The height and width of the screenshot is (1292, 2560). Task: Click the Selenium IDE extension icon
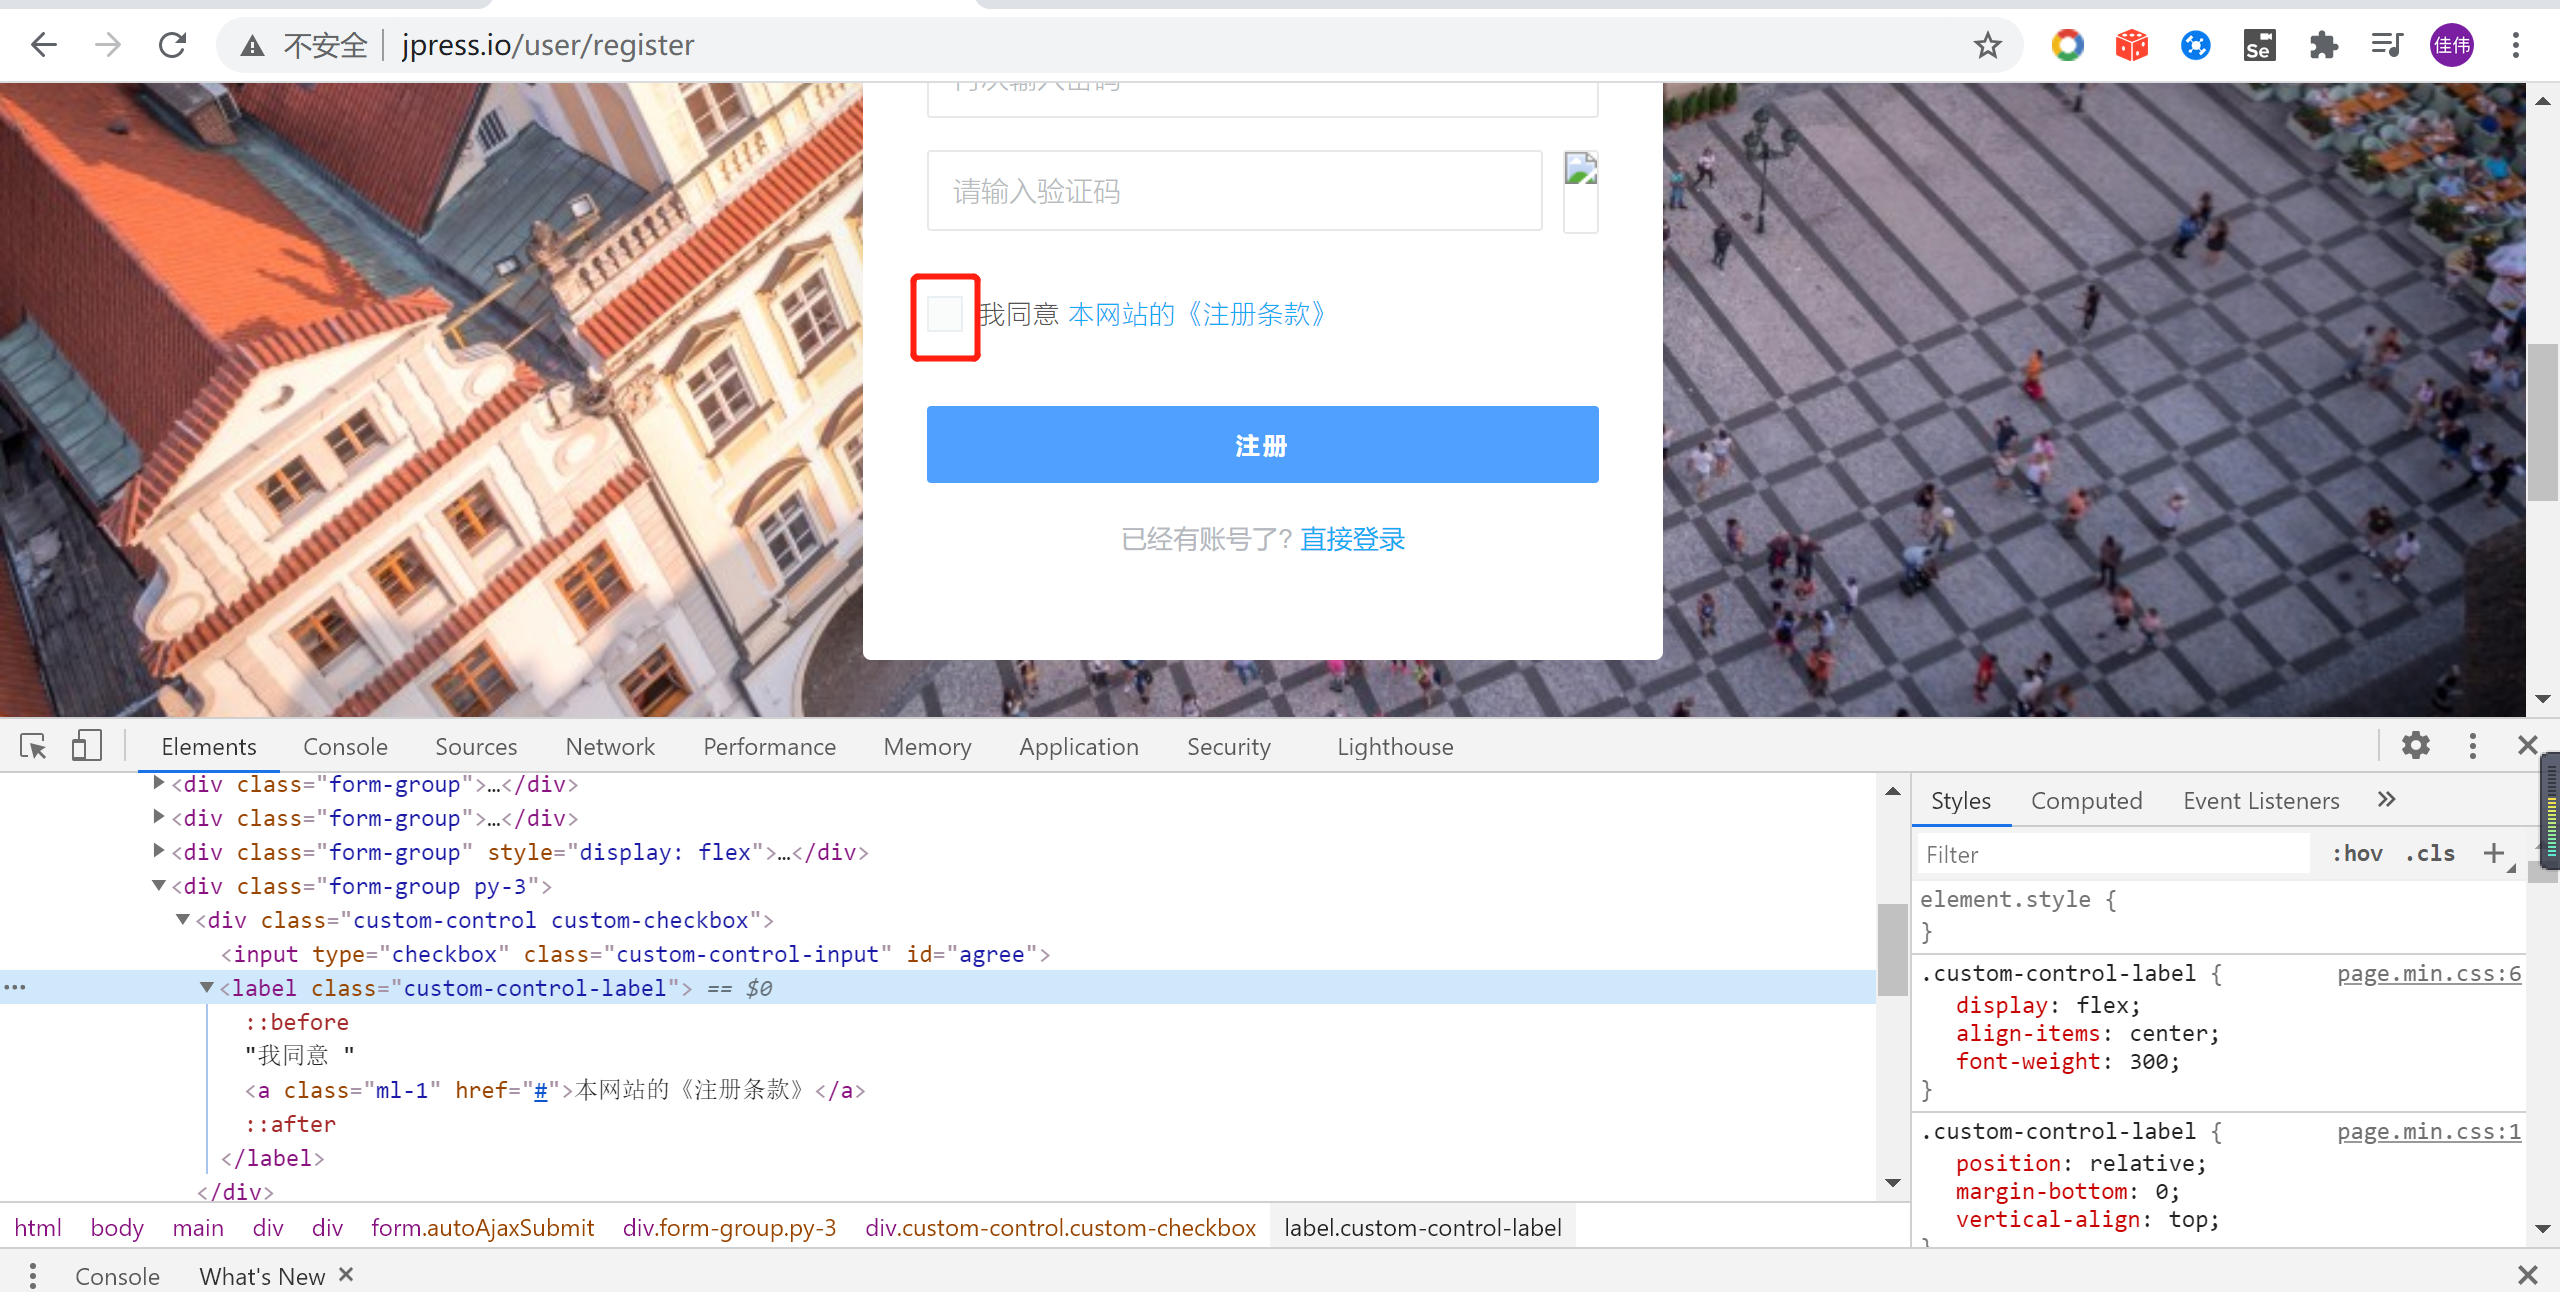2259,45
